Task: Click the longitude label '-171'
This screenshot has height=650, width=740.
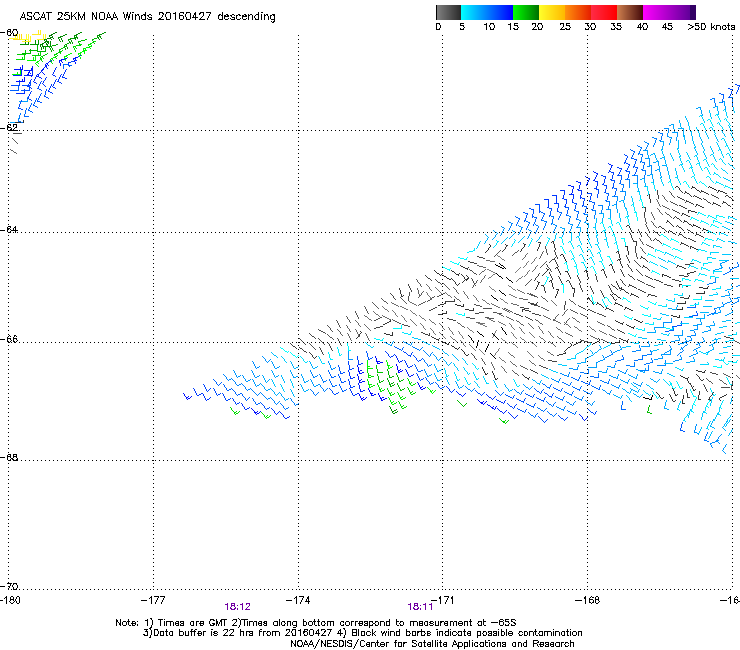Action: 443,600
